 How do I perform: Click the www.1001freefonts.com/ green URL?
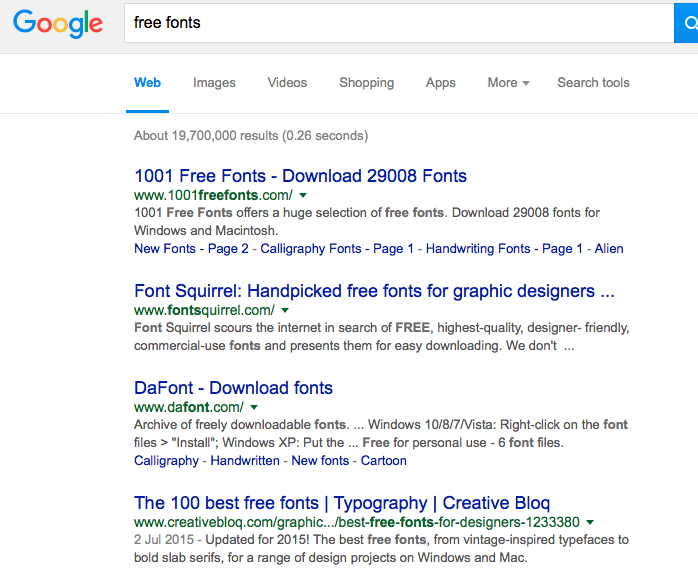(x=213, y=195)
